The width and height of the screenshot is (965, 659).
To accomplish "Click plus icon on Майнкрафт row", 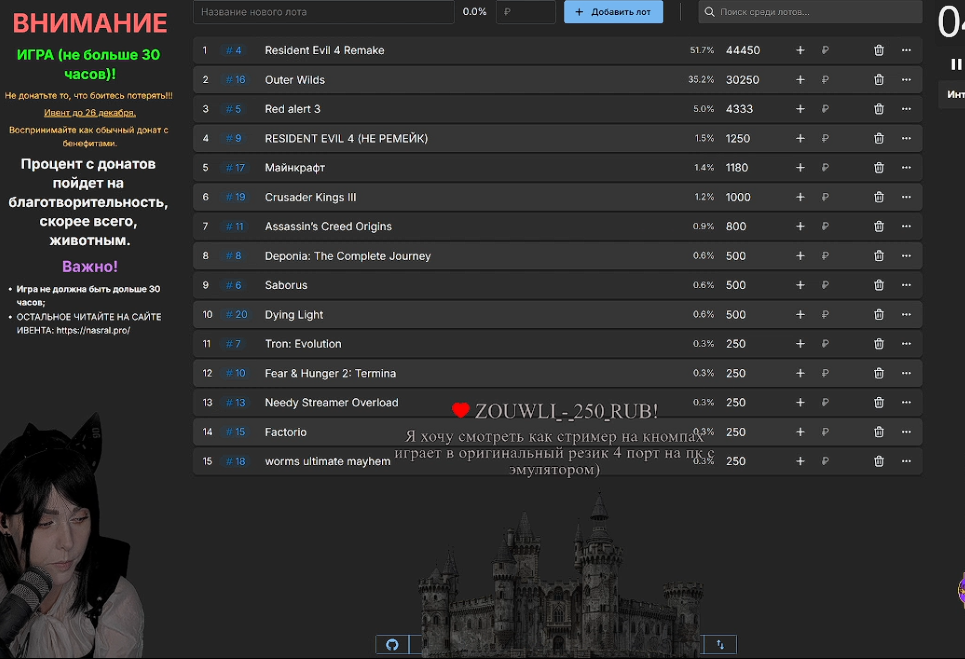I will (800, 168).
